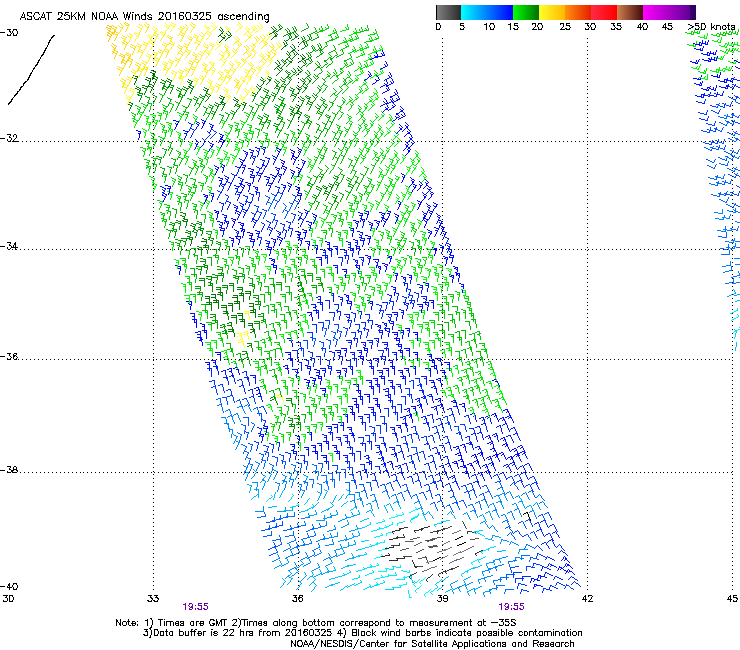This screenshot has height=650, width=740.
Task: Select the yellow 20-25 knots color swatch
Action: (x=552, y=13)
